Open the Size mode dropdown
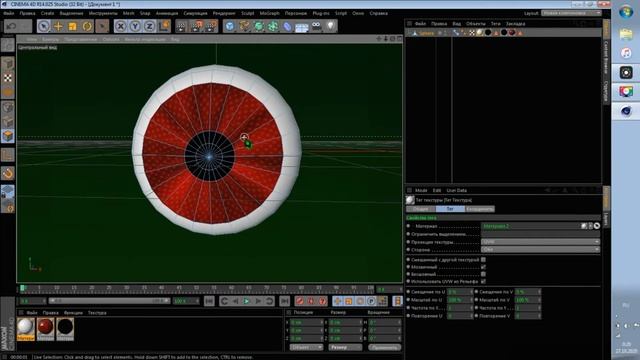This screenshot has height=360, width=640. pos(345,347)
